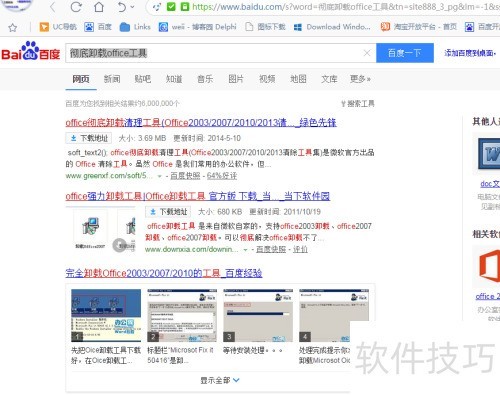Open the office强力卸载工具 result title
The image size is (500, 395).
(x=198, y=196)
